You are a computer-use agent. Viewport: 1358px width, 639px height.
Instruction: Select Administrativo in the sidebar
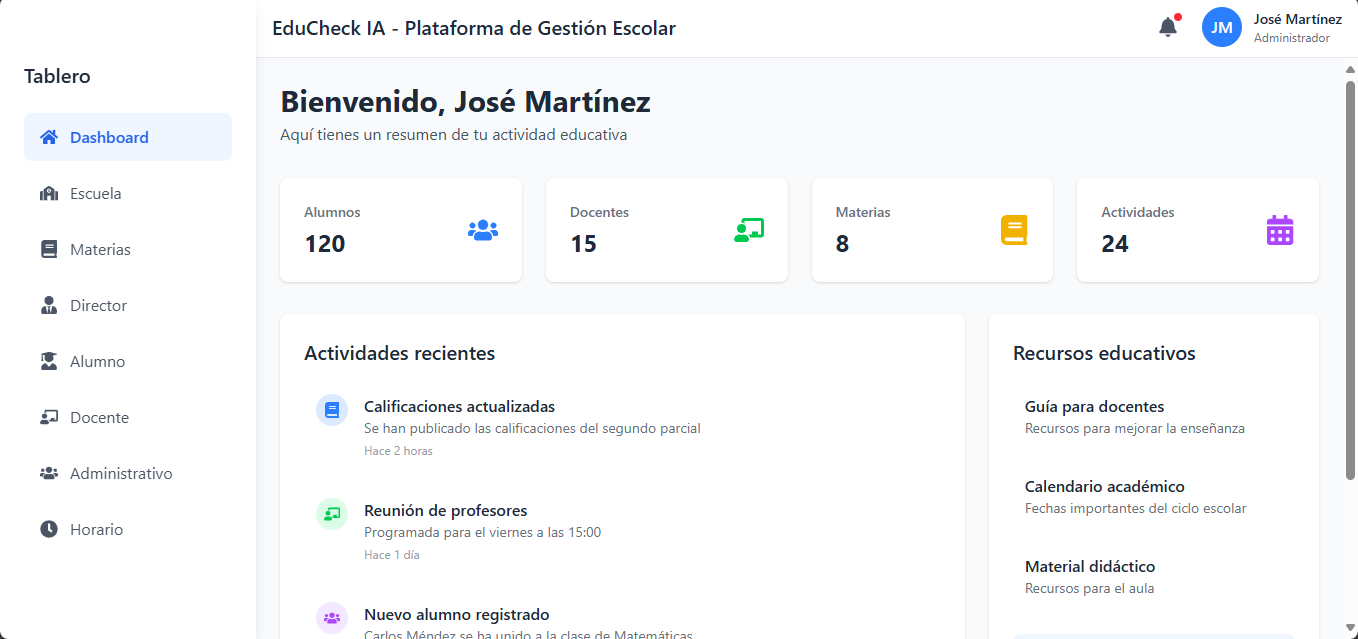pos(128,473)
